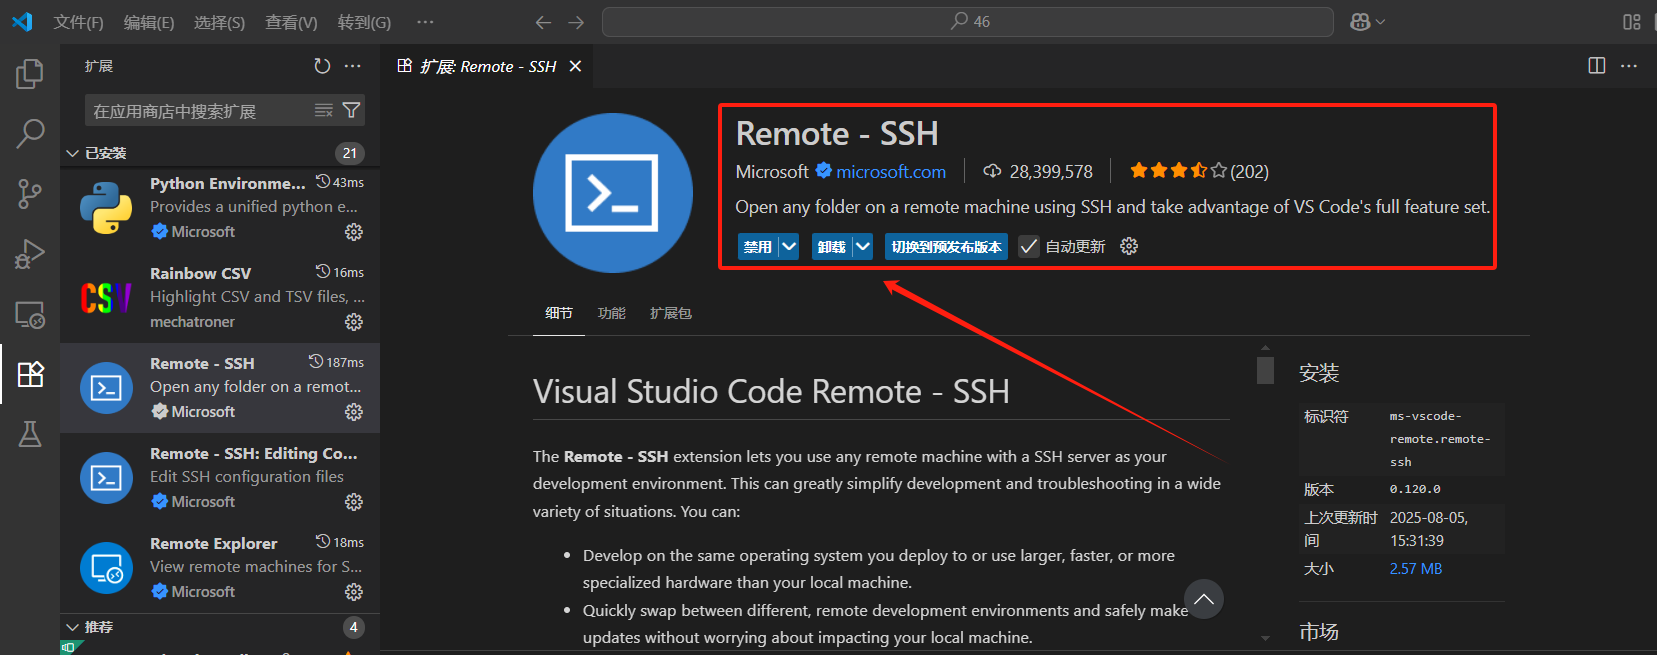
Task: Open Remote - SSH list item gear
Action: (x=354, y=412)
